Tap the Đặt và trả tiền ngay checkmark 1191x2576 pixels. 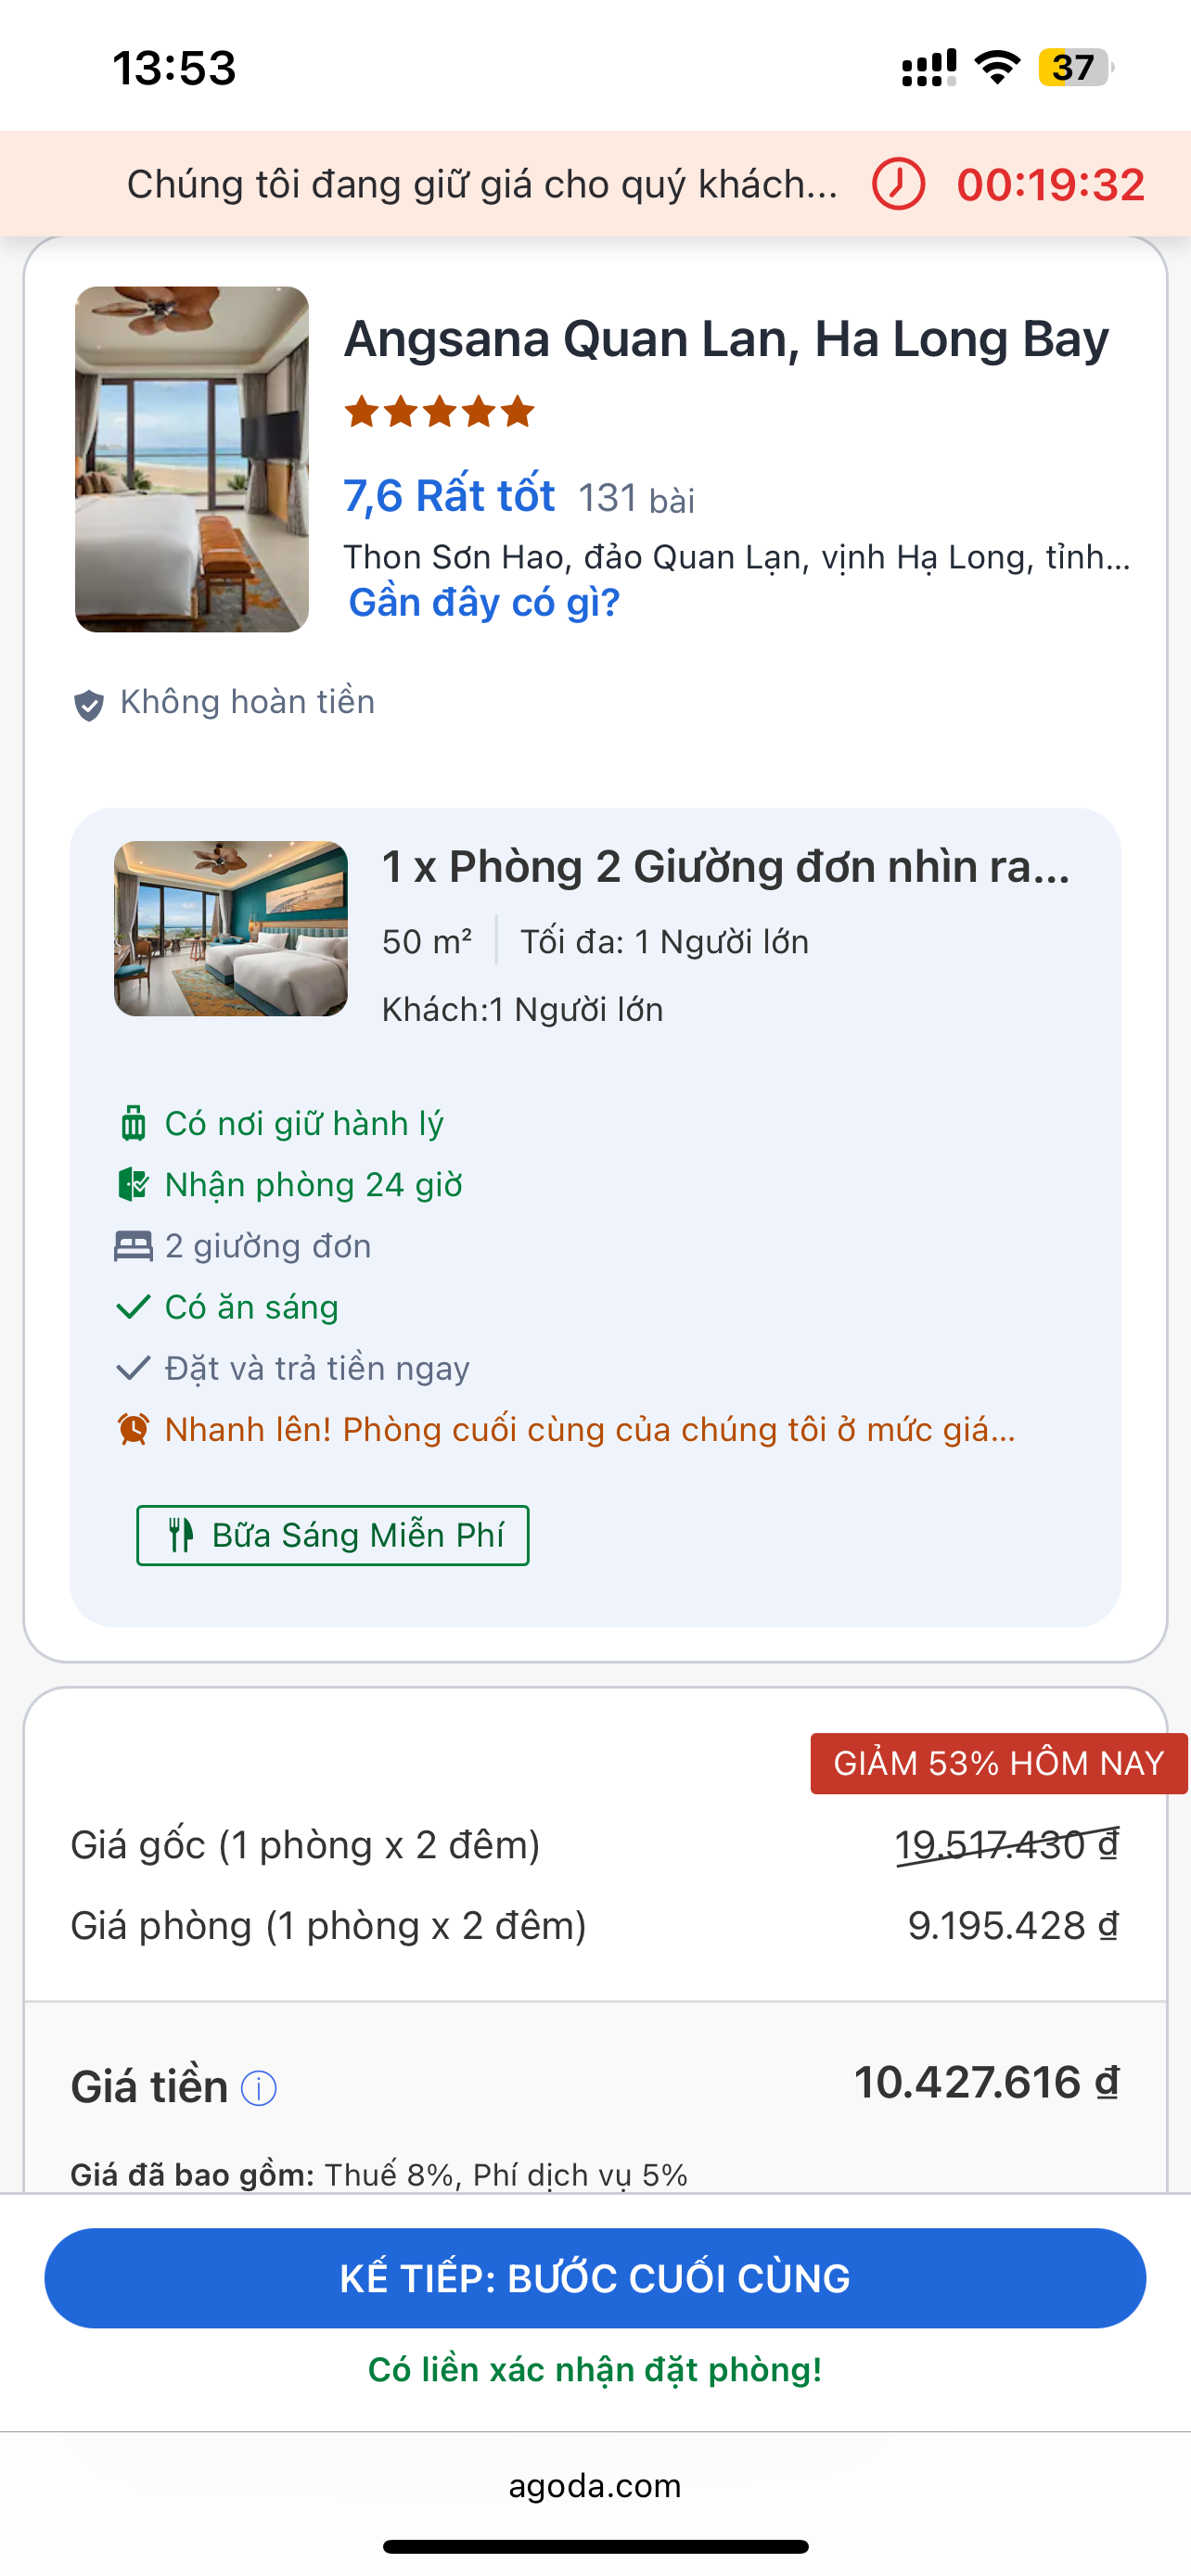tap(133, 1368)
